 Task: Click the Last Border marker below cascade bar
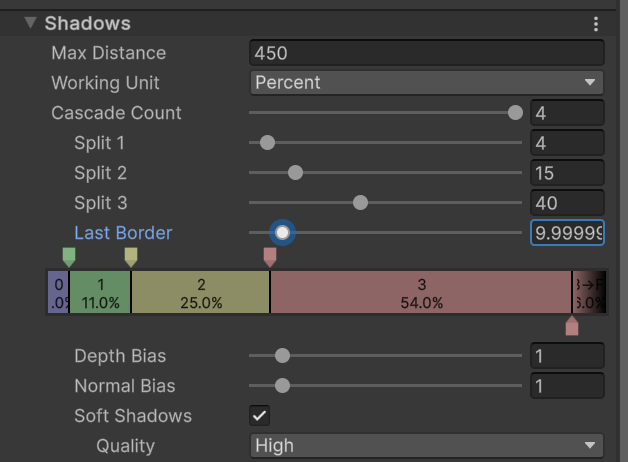pyautogui.click(x=571, y=326)
